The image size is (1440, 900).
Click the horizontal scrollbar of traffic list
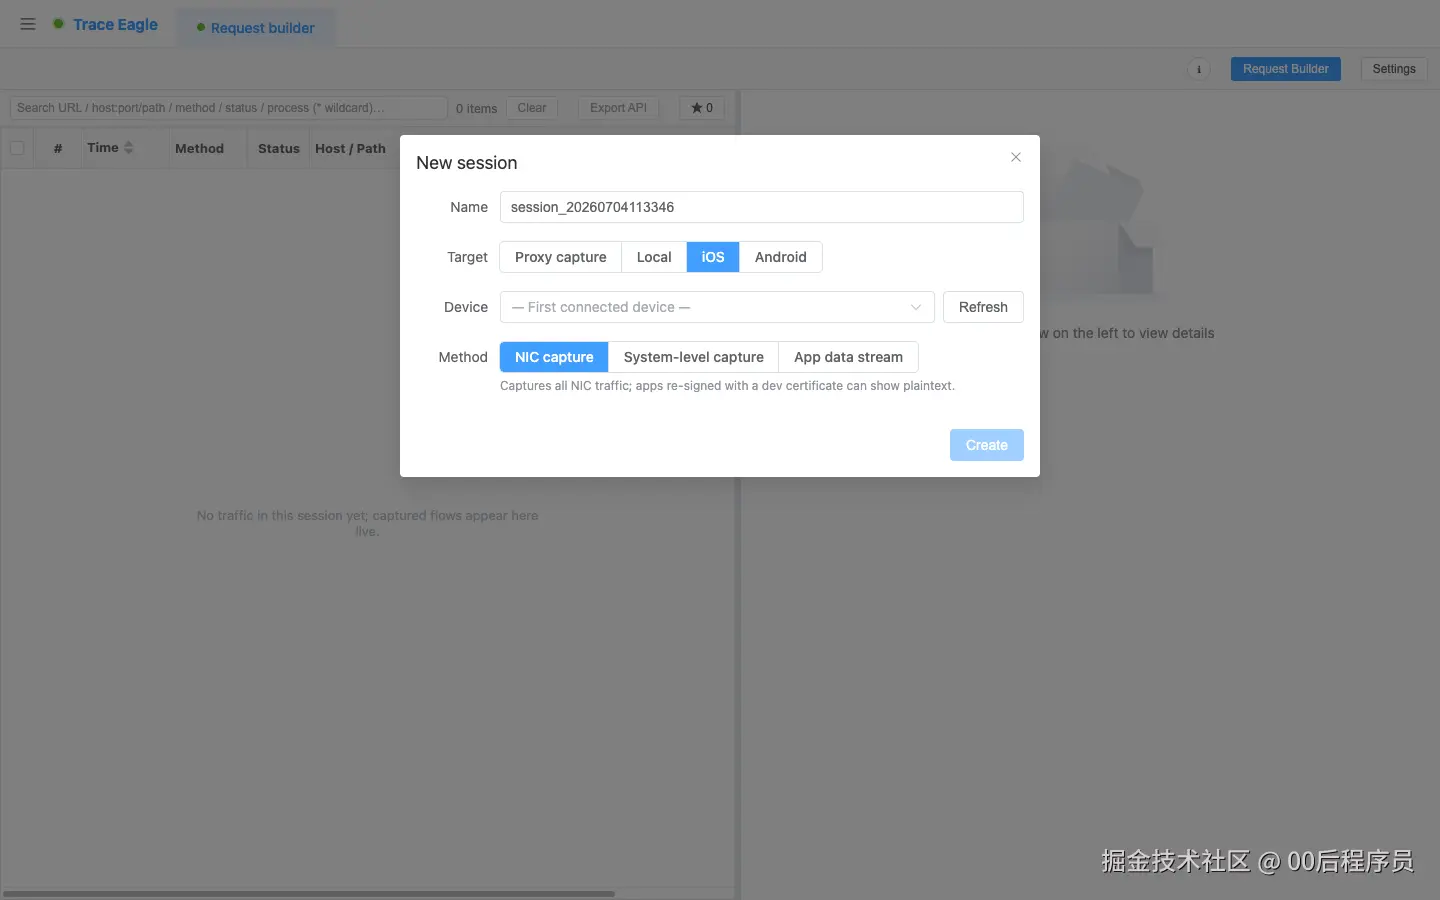point(308,893)
